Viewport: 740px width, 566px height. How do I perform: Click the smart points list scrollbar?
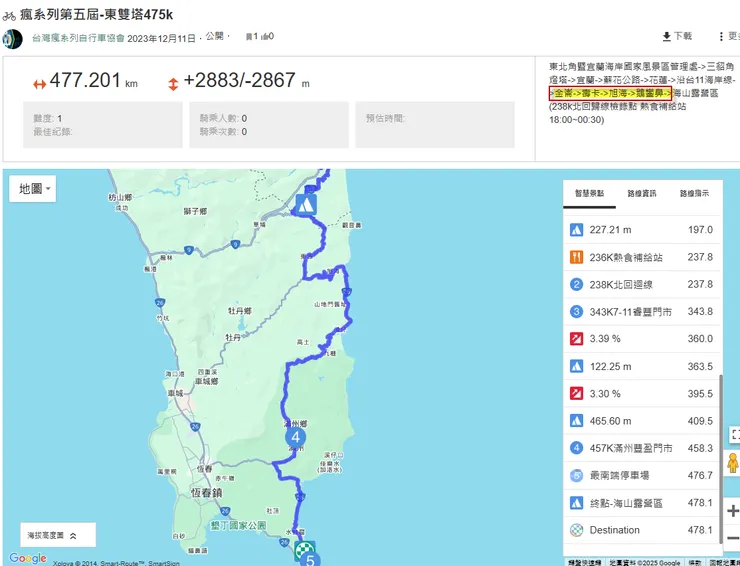click(720, 459)
